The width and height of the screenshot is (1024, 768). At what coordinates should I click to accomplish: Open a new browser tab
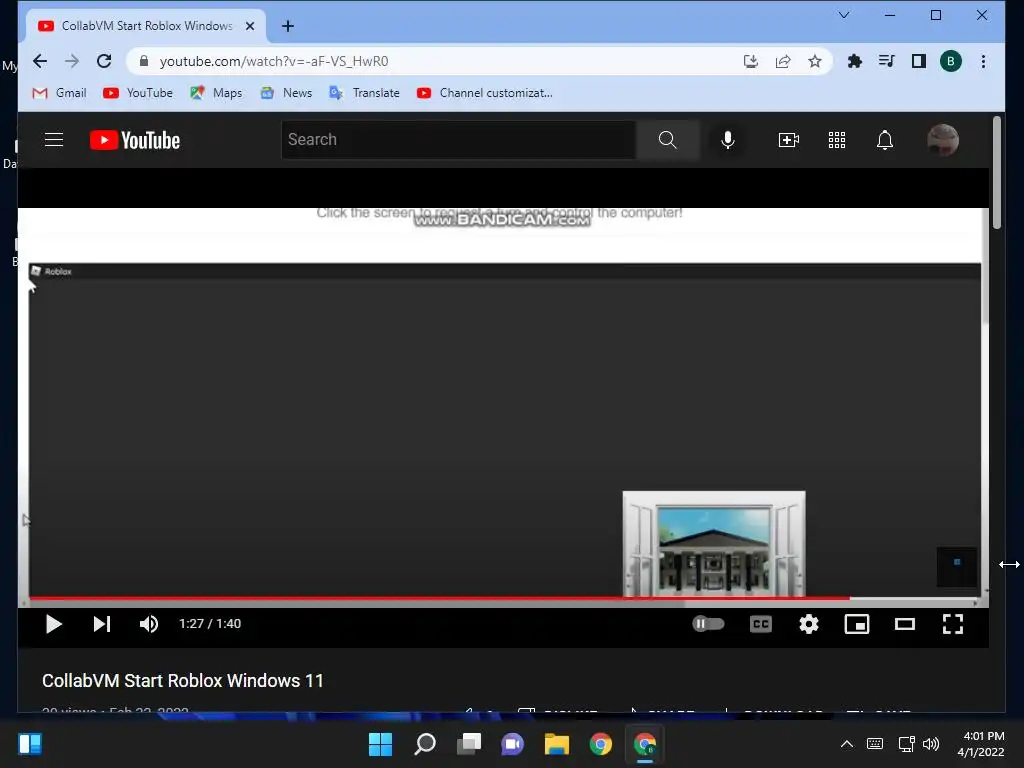point(287,26)
